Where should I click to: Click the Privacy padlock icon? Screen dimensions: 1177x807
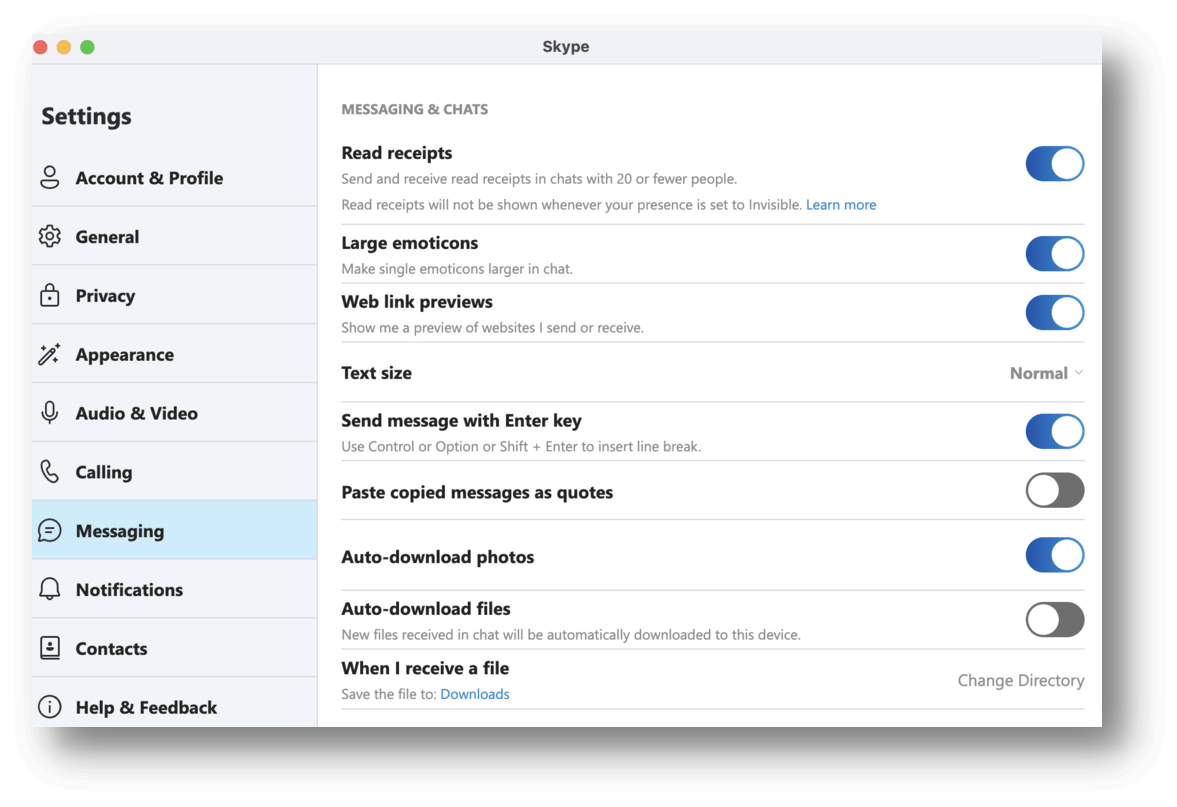click(x=48, y=295)
